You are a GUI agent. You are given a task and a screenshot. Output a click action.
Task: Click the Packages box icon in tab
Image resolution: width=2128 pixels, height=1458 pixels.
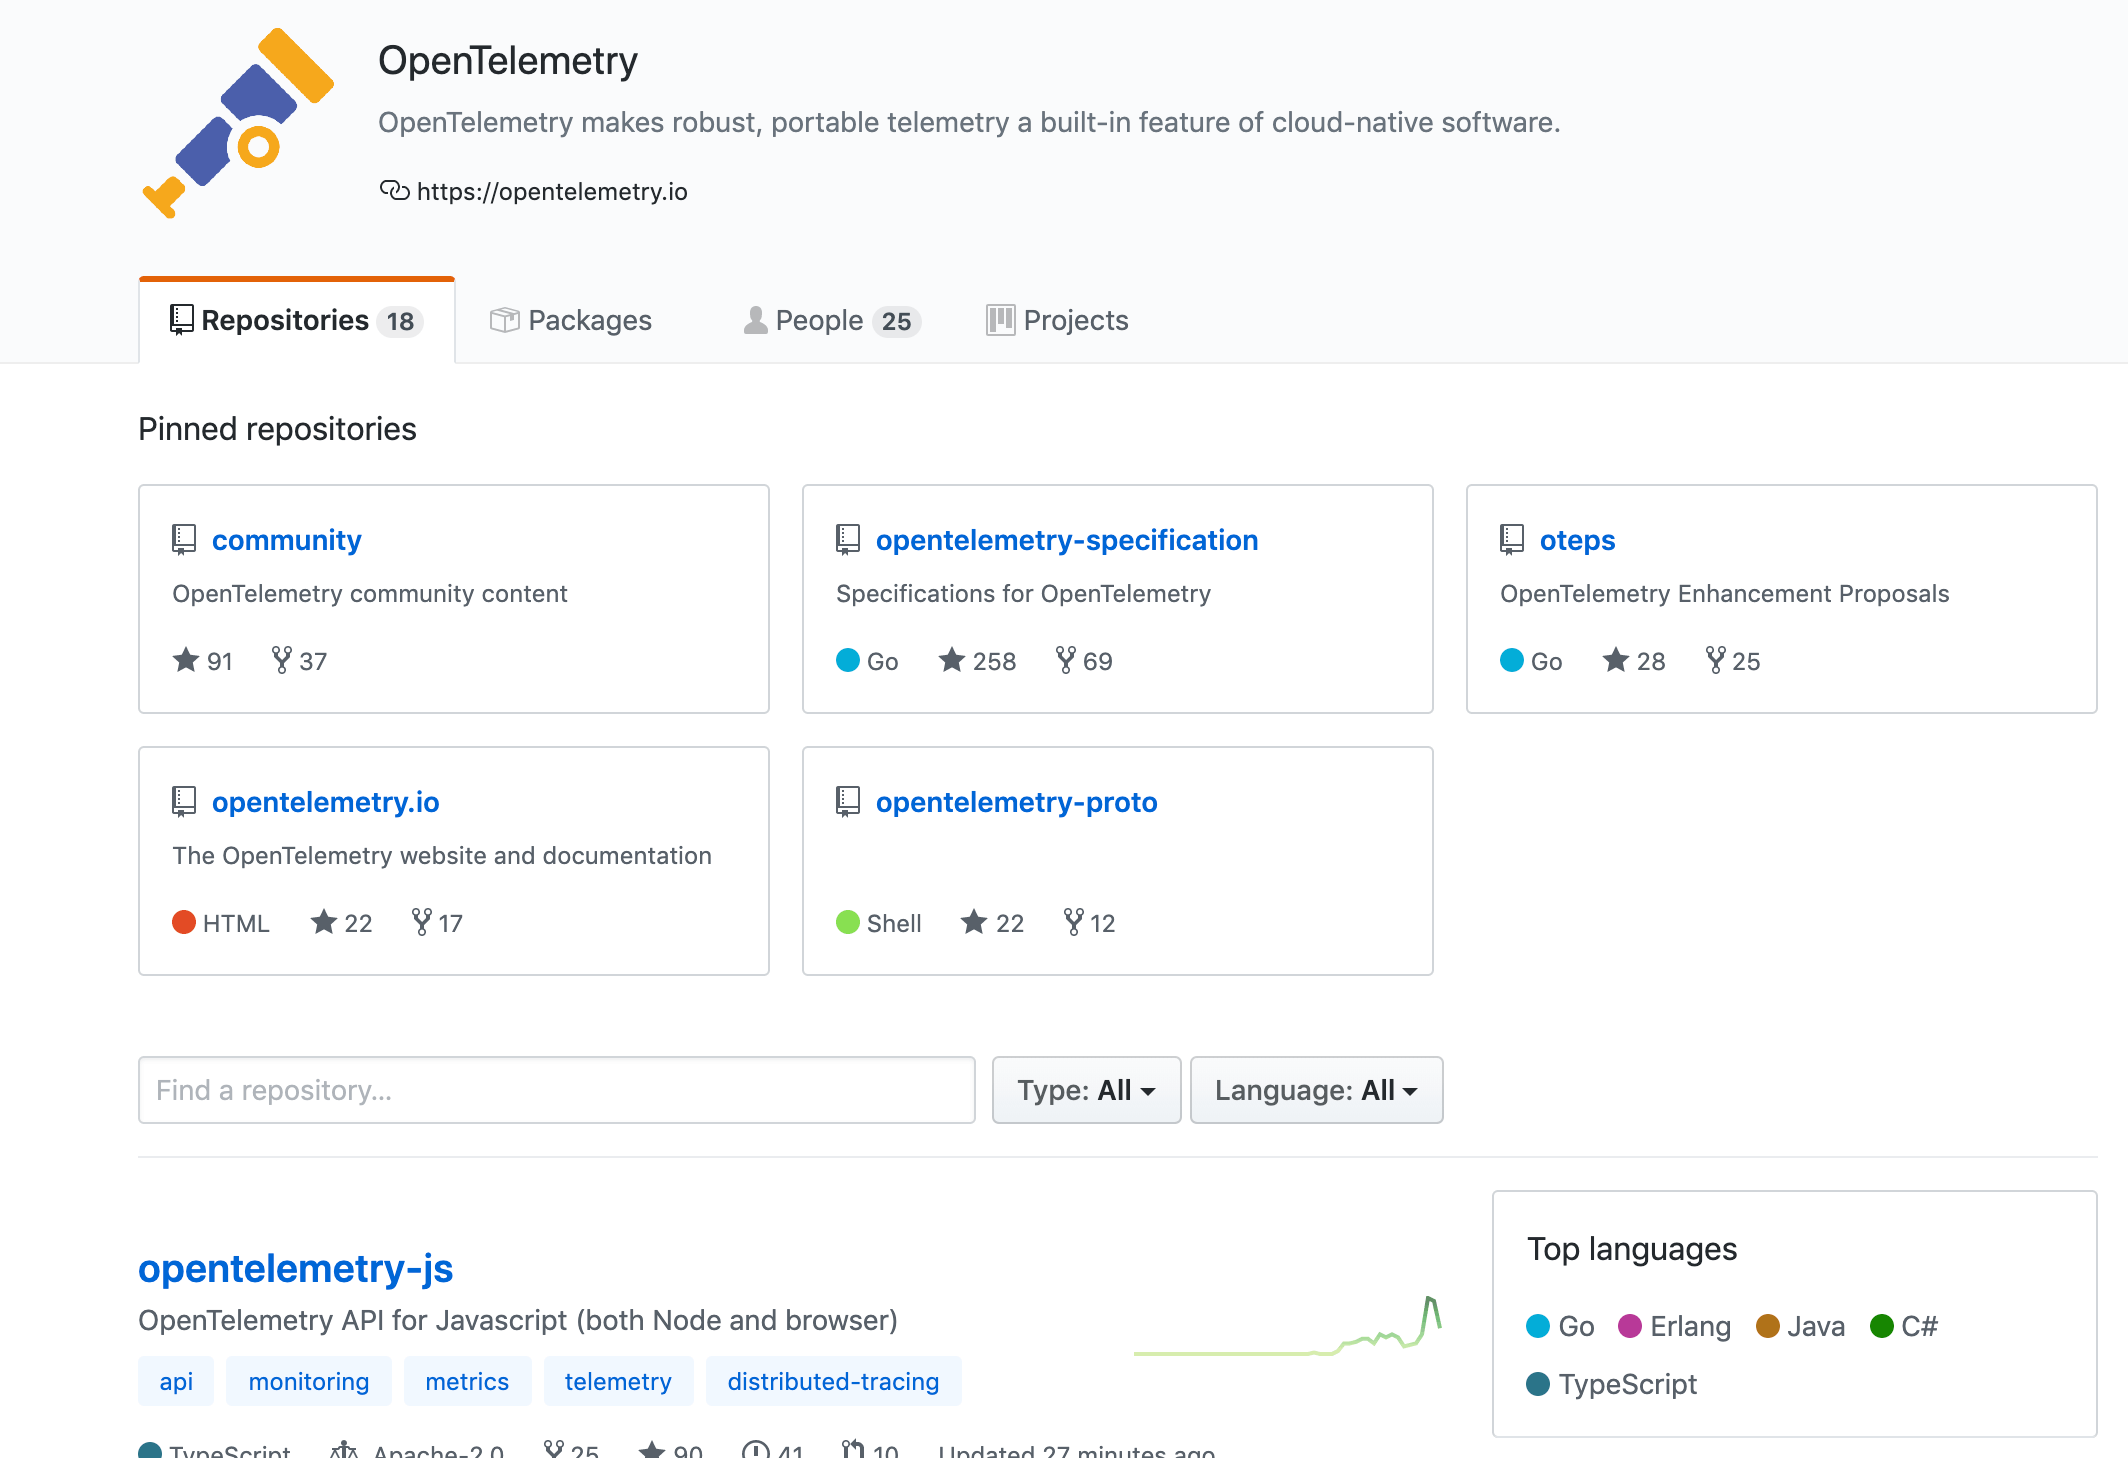point(504,320)
